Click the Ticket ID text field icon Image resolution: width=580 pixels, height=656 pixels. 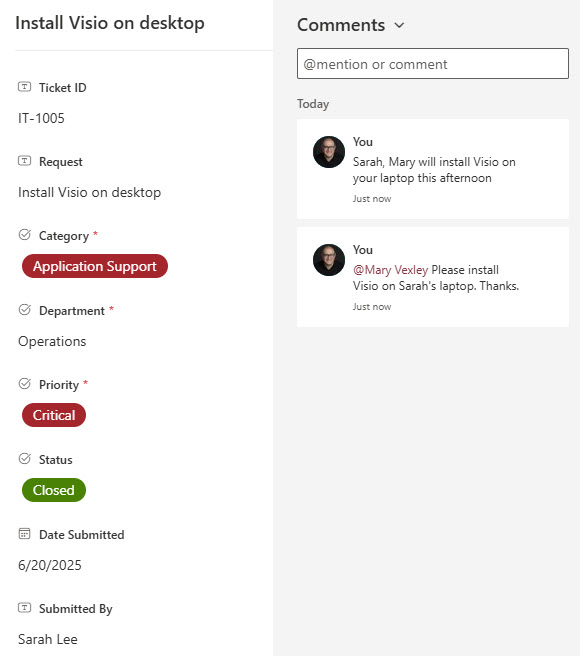(x=24, y=87)
